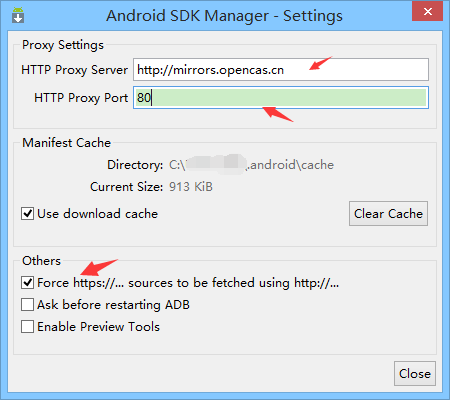Click the 'Enable Preview Tools' label text

coord(98,327)
